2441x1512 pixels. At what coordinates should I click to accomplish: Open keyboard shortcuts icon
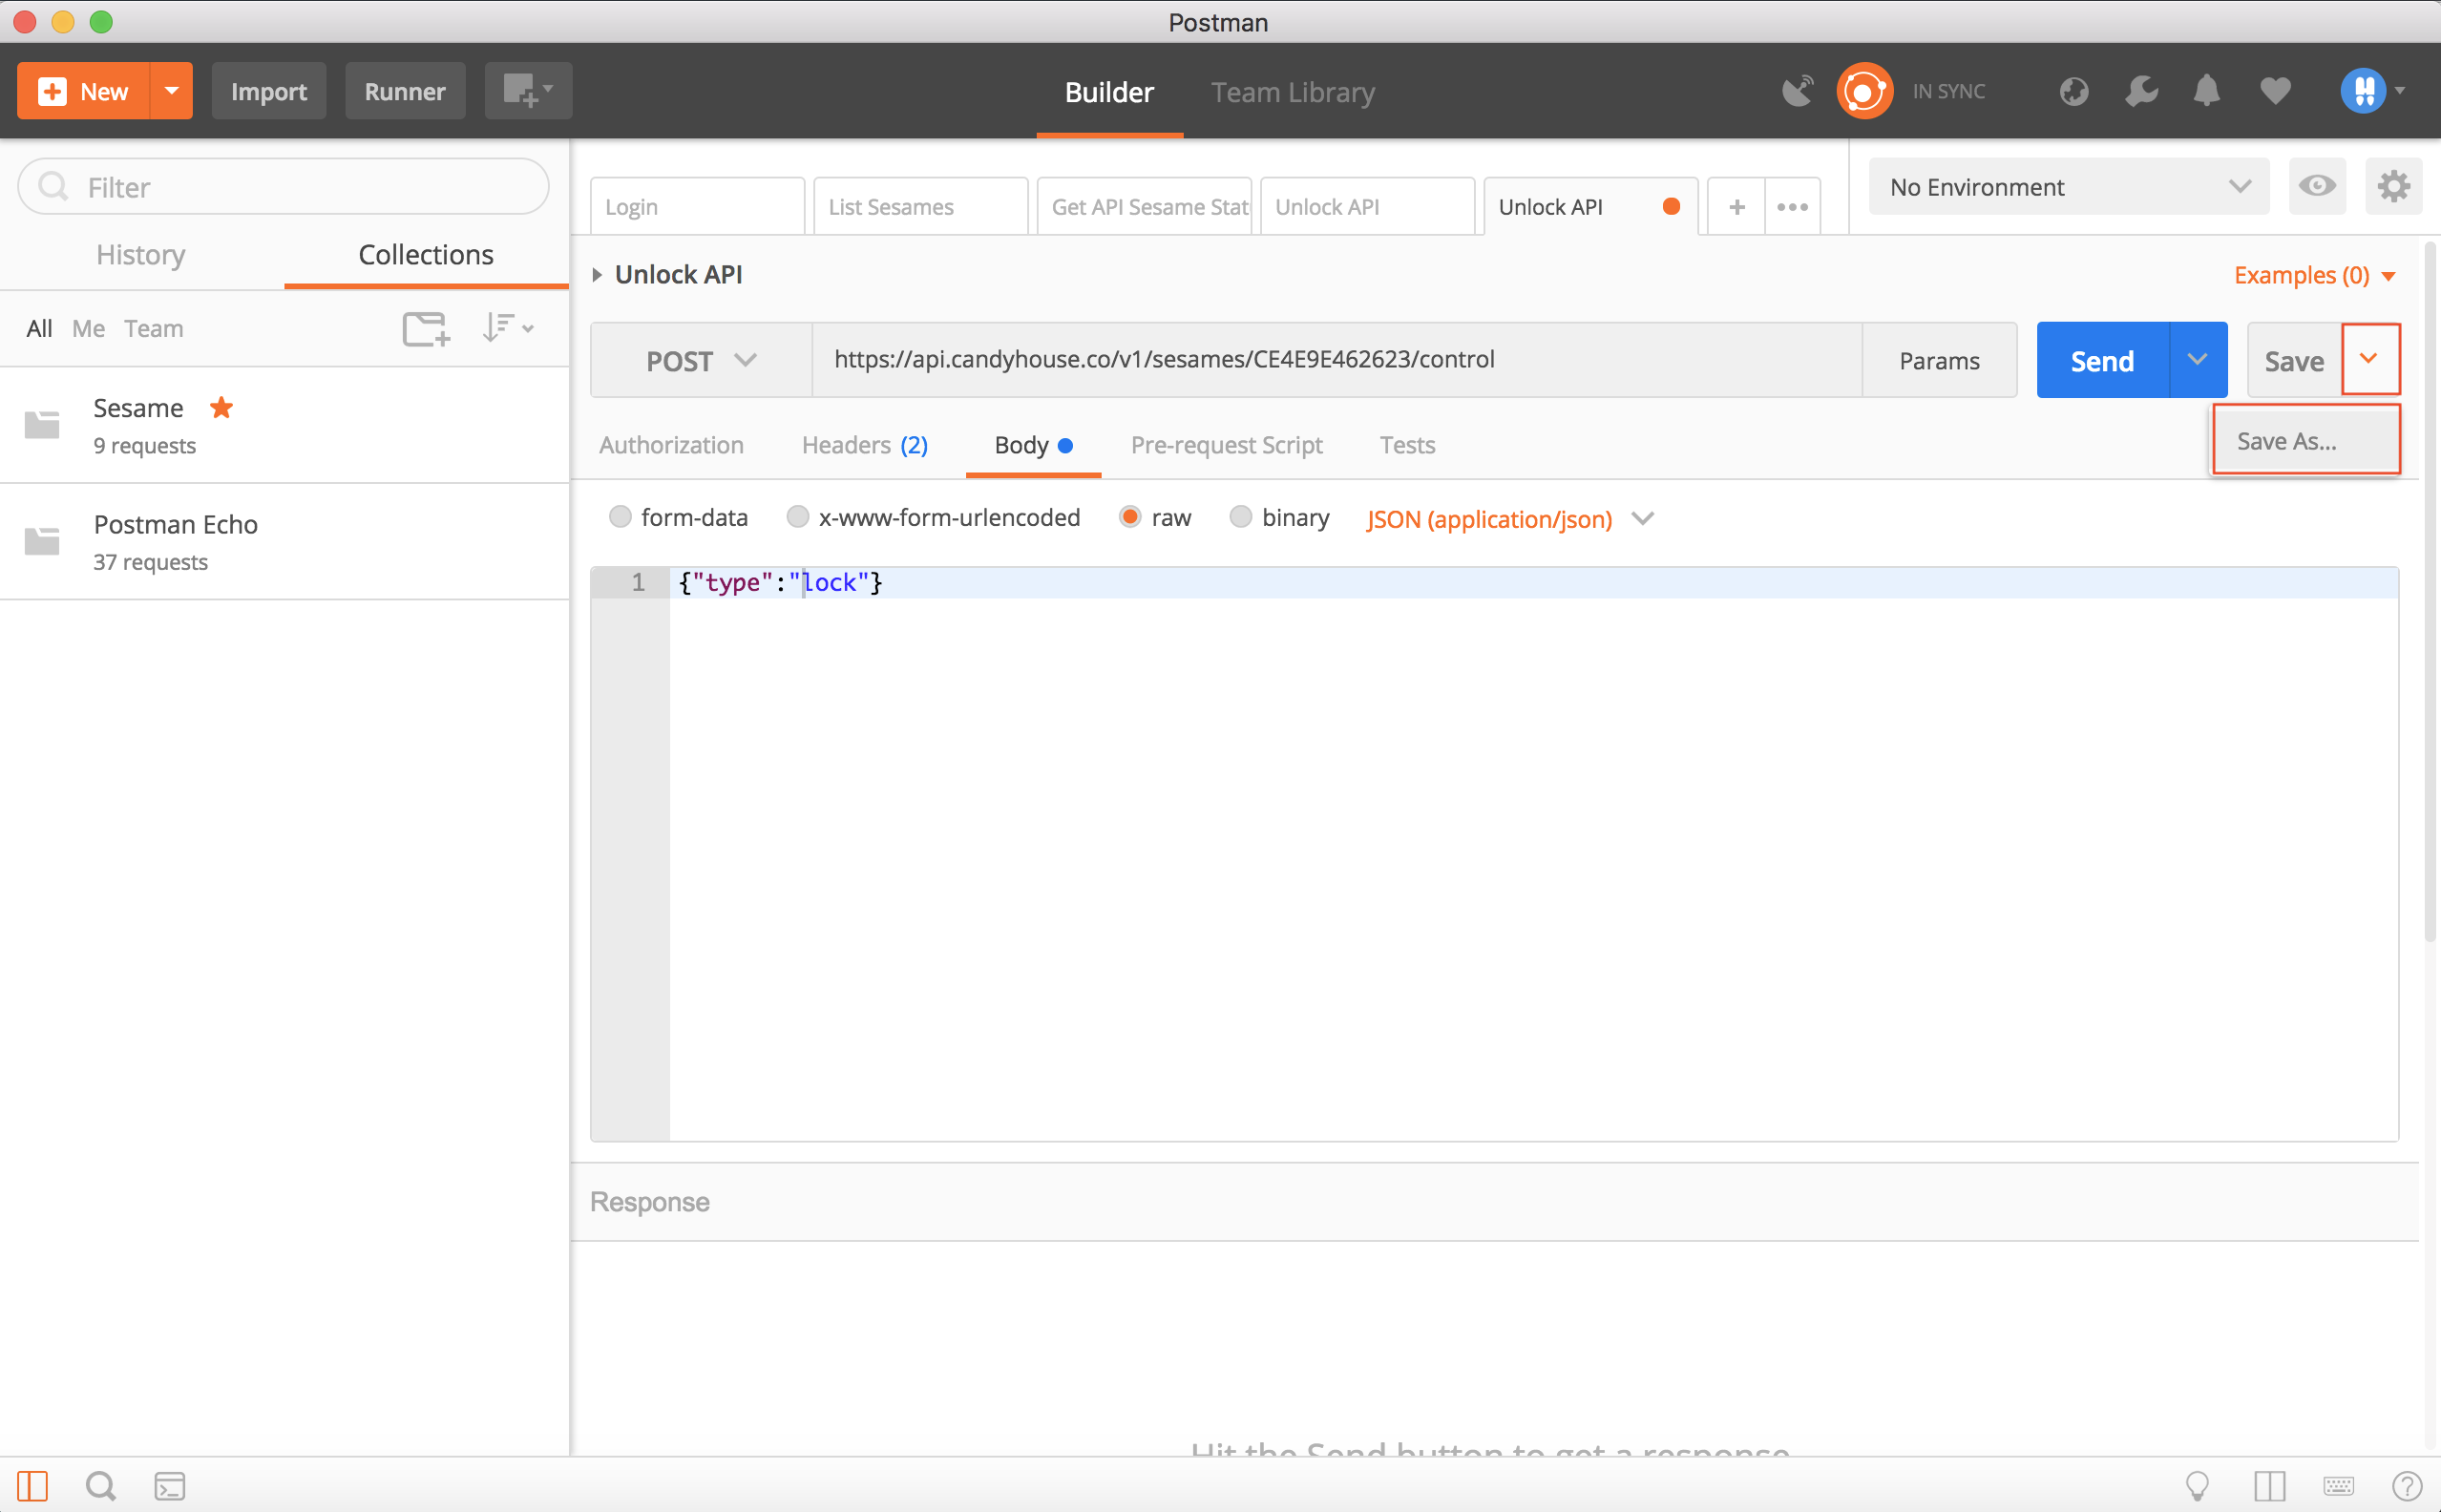coord(2338,1485)
